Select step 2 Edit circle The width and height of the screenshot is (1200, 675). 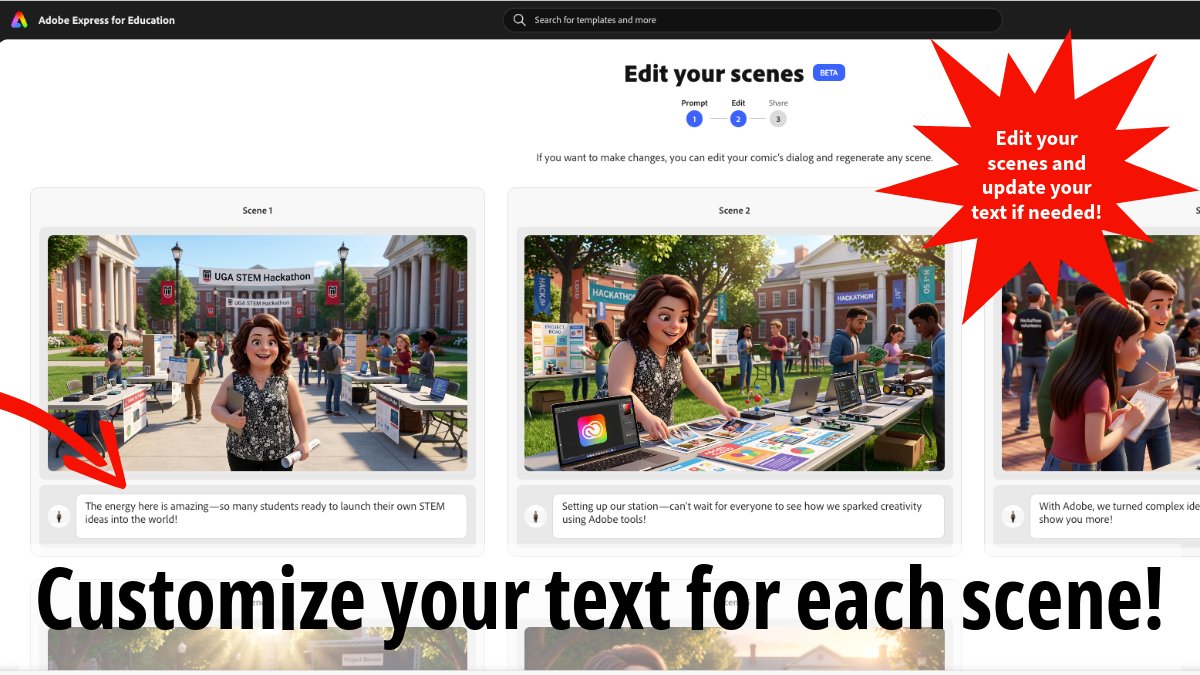(738, 119)
